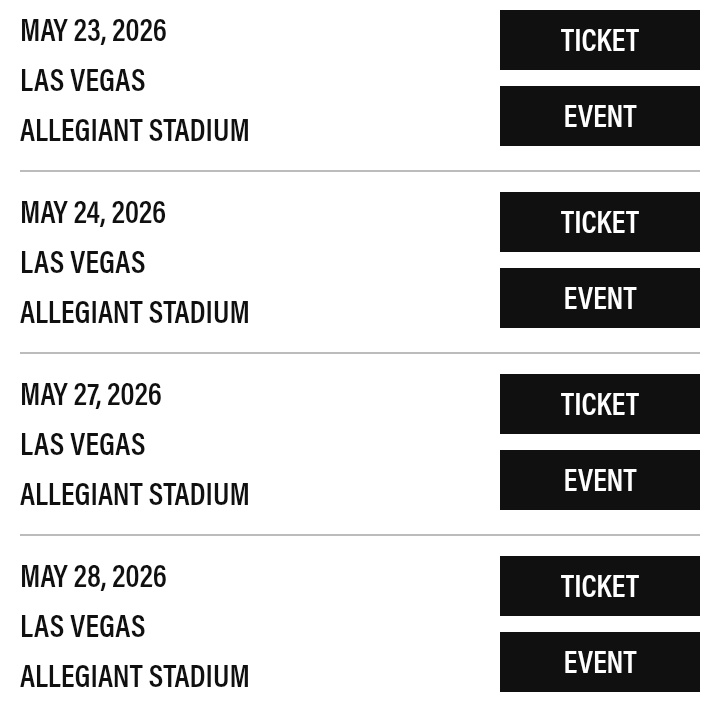Click the May 24, 2026 date text
720x709 pixels.
[93, 213]
